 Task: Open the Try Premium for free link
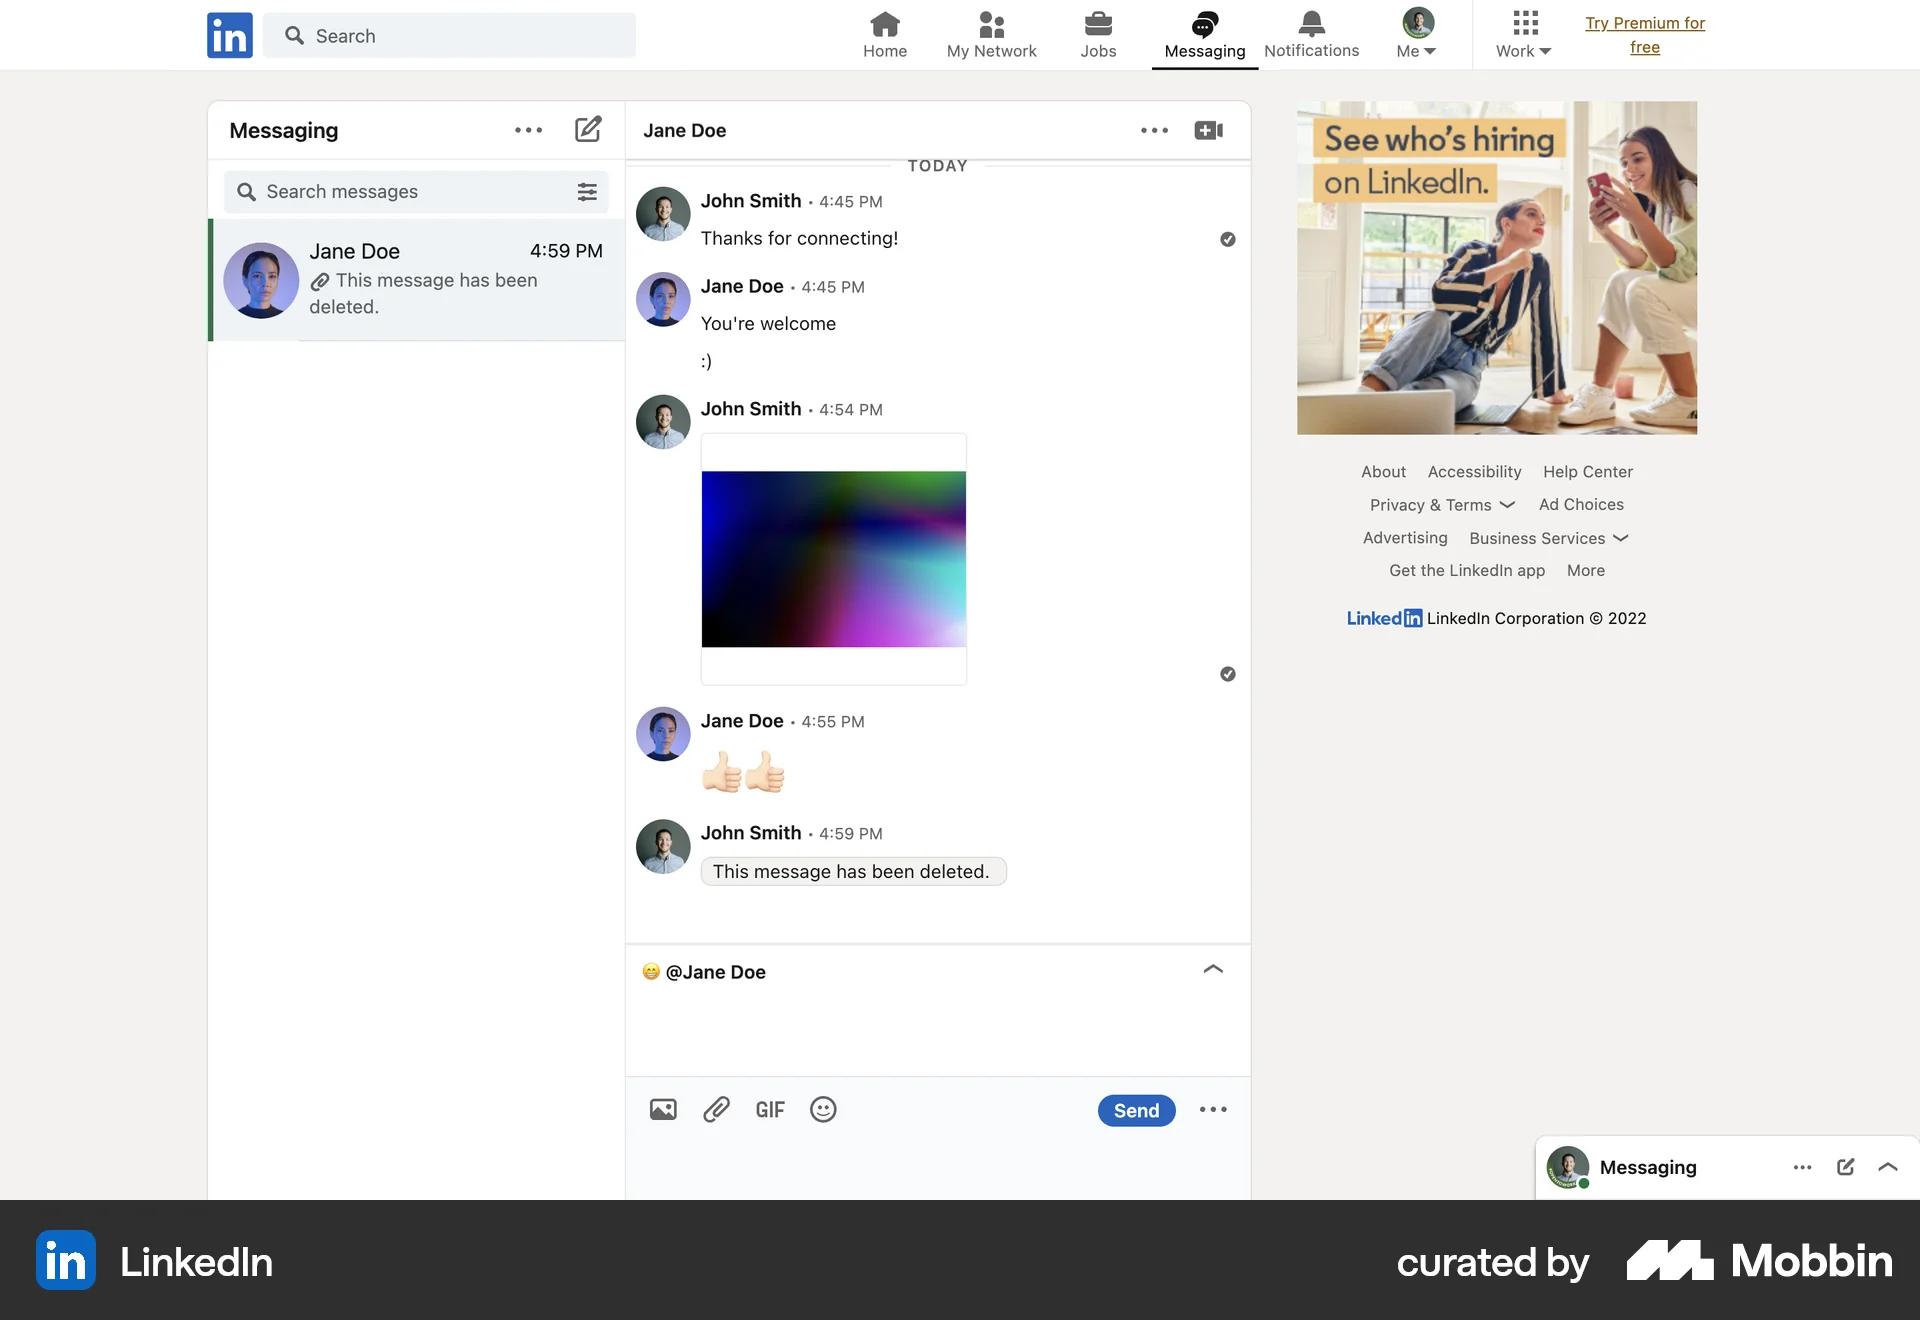point(1645,35)
